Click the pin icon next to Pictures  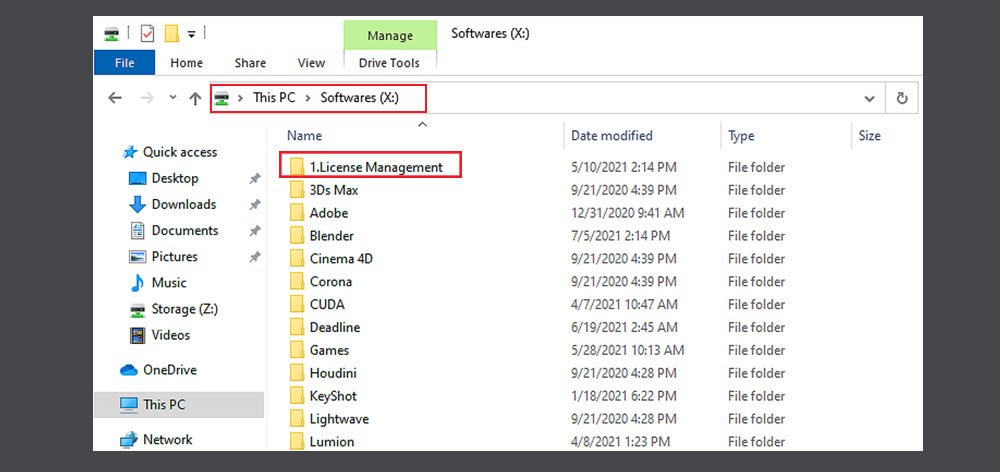tap(254, 257)
